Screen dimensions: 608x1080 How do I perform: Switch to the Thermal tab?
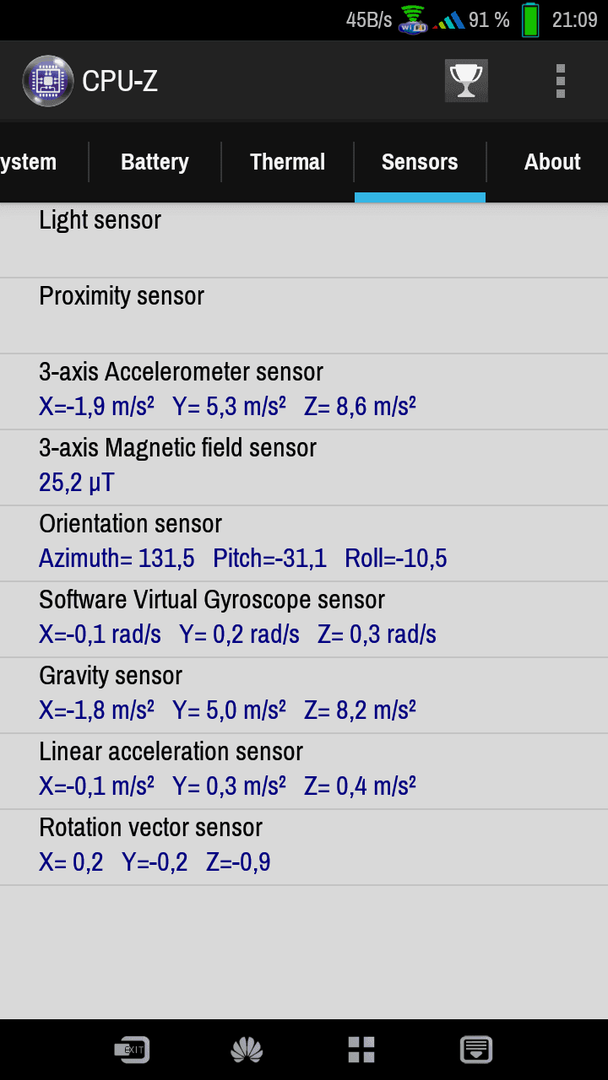point(288,162)
